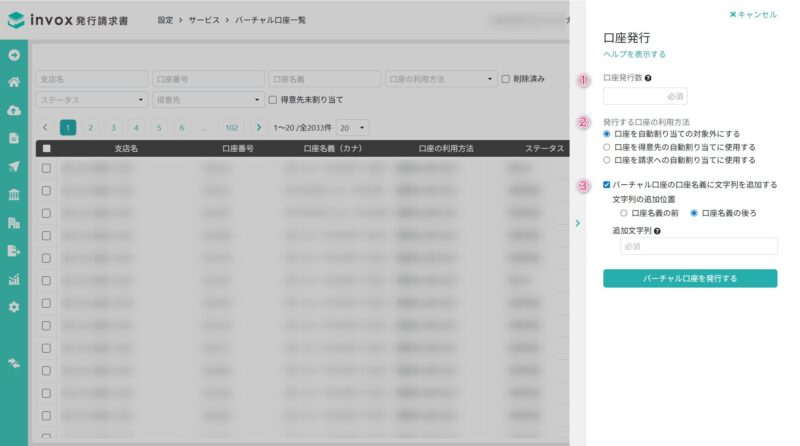Screen dimensions: 800x446
Task: Select 口座を自動割り当ての対象外にする radio
Action: [x=607, y=134]
